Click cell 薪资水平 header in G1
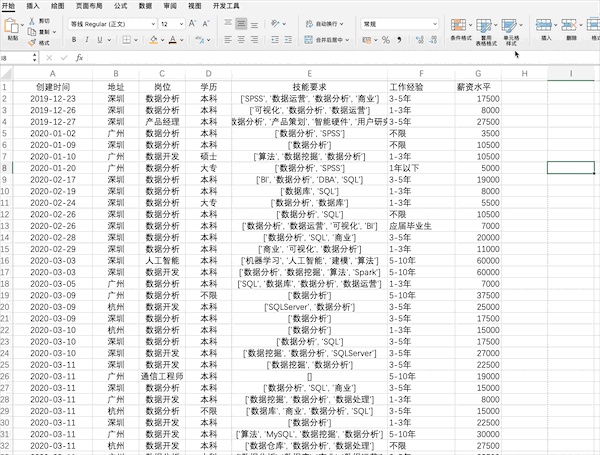Viewport: 600px width, 455px height. point(478,87)
